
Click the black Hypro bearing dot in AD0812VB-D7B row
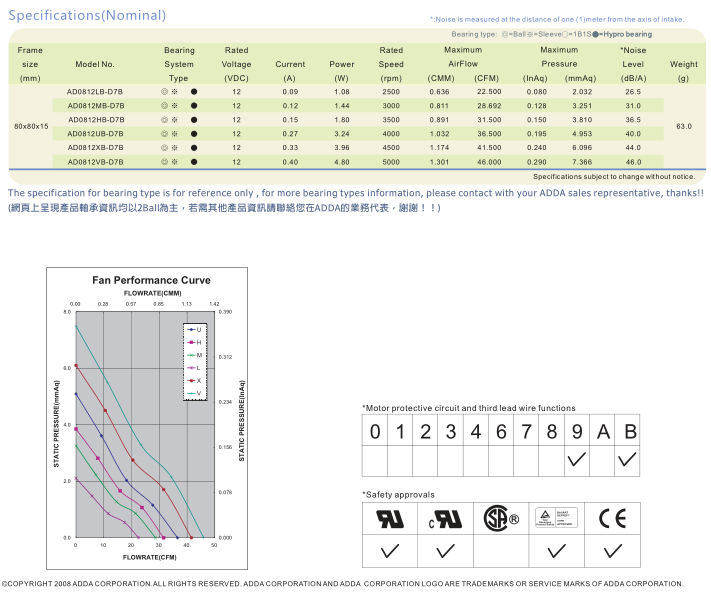click(194, 162)
